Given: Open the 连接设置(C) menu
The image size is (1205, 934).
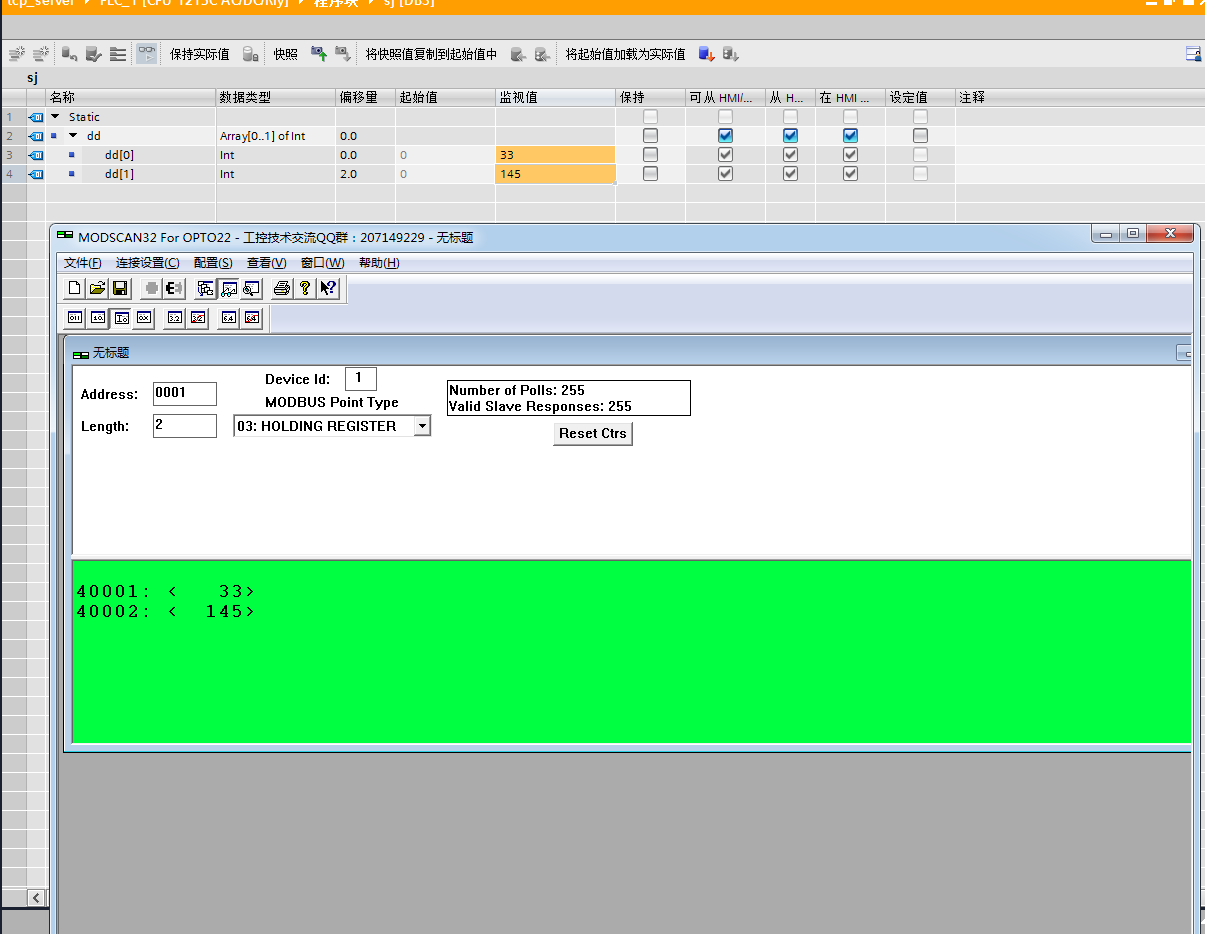Looking at the screenshot, I should pyautogui.click(x=147, y=263).
